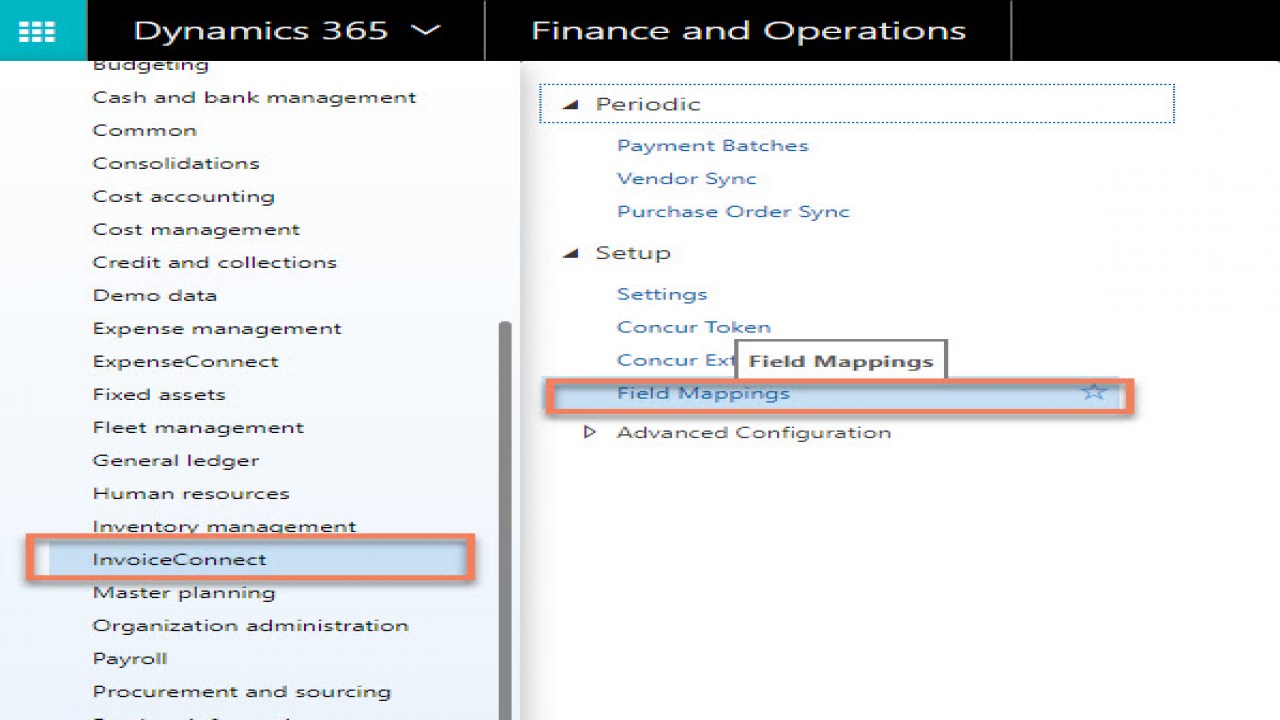Select the Fixed assets module
The width and height of the screenshot is (1280, 720).
pyautogui.click(x=159, y=395)
